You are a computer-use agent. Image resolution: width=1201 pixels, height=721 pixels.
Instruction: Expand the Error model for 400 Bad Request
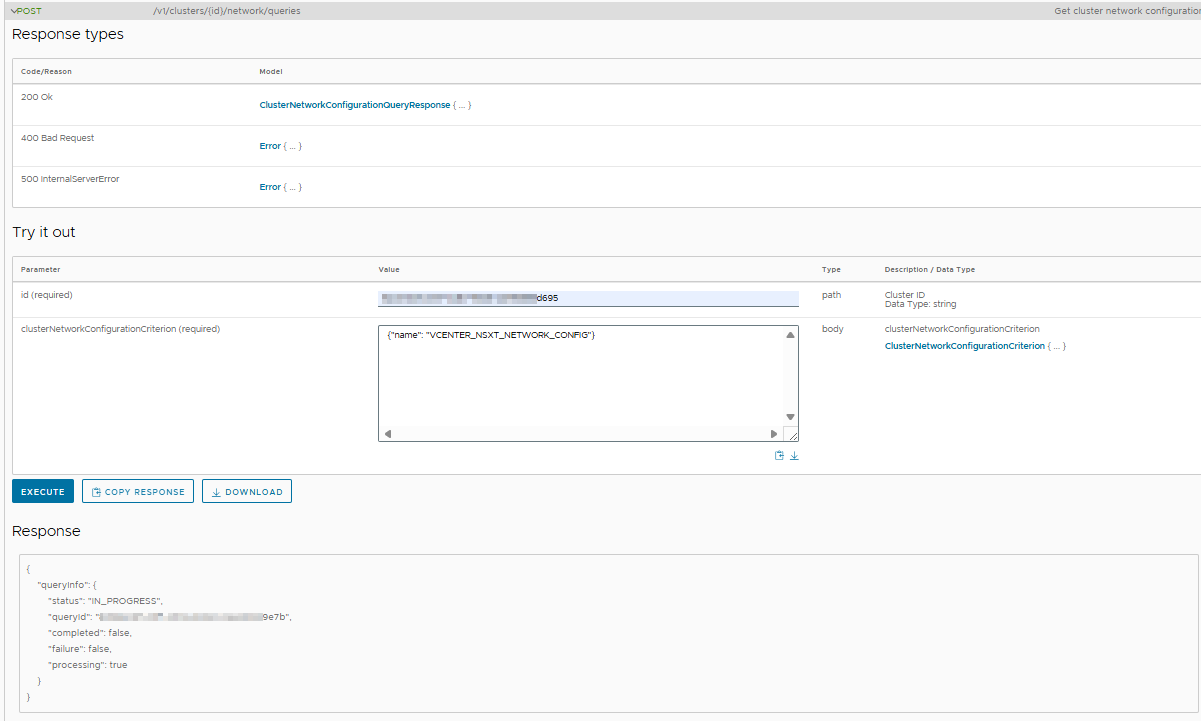[x=270, y=146]
